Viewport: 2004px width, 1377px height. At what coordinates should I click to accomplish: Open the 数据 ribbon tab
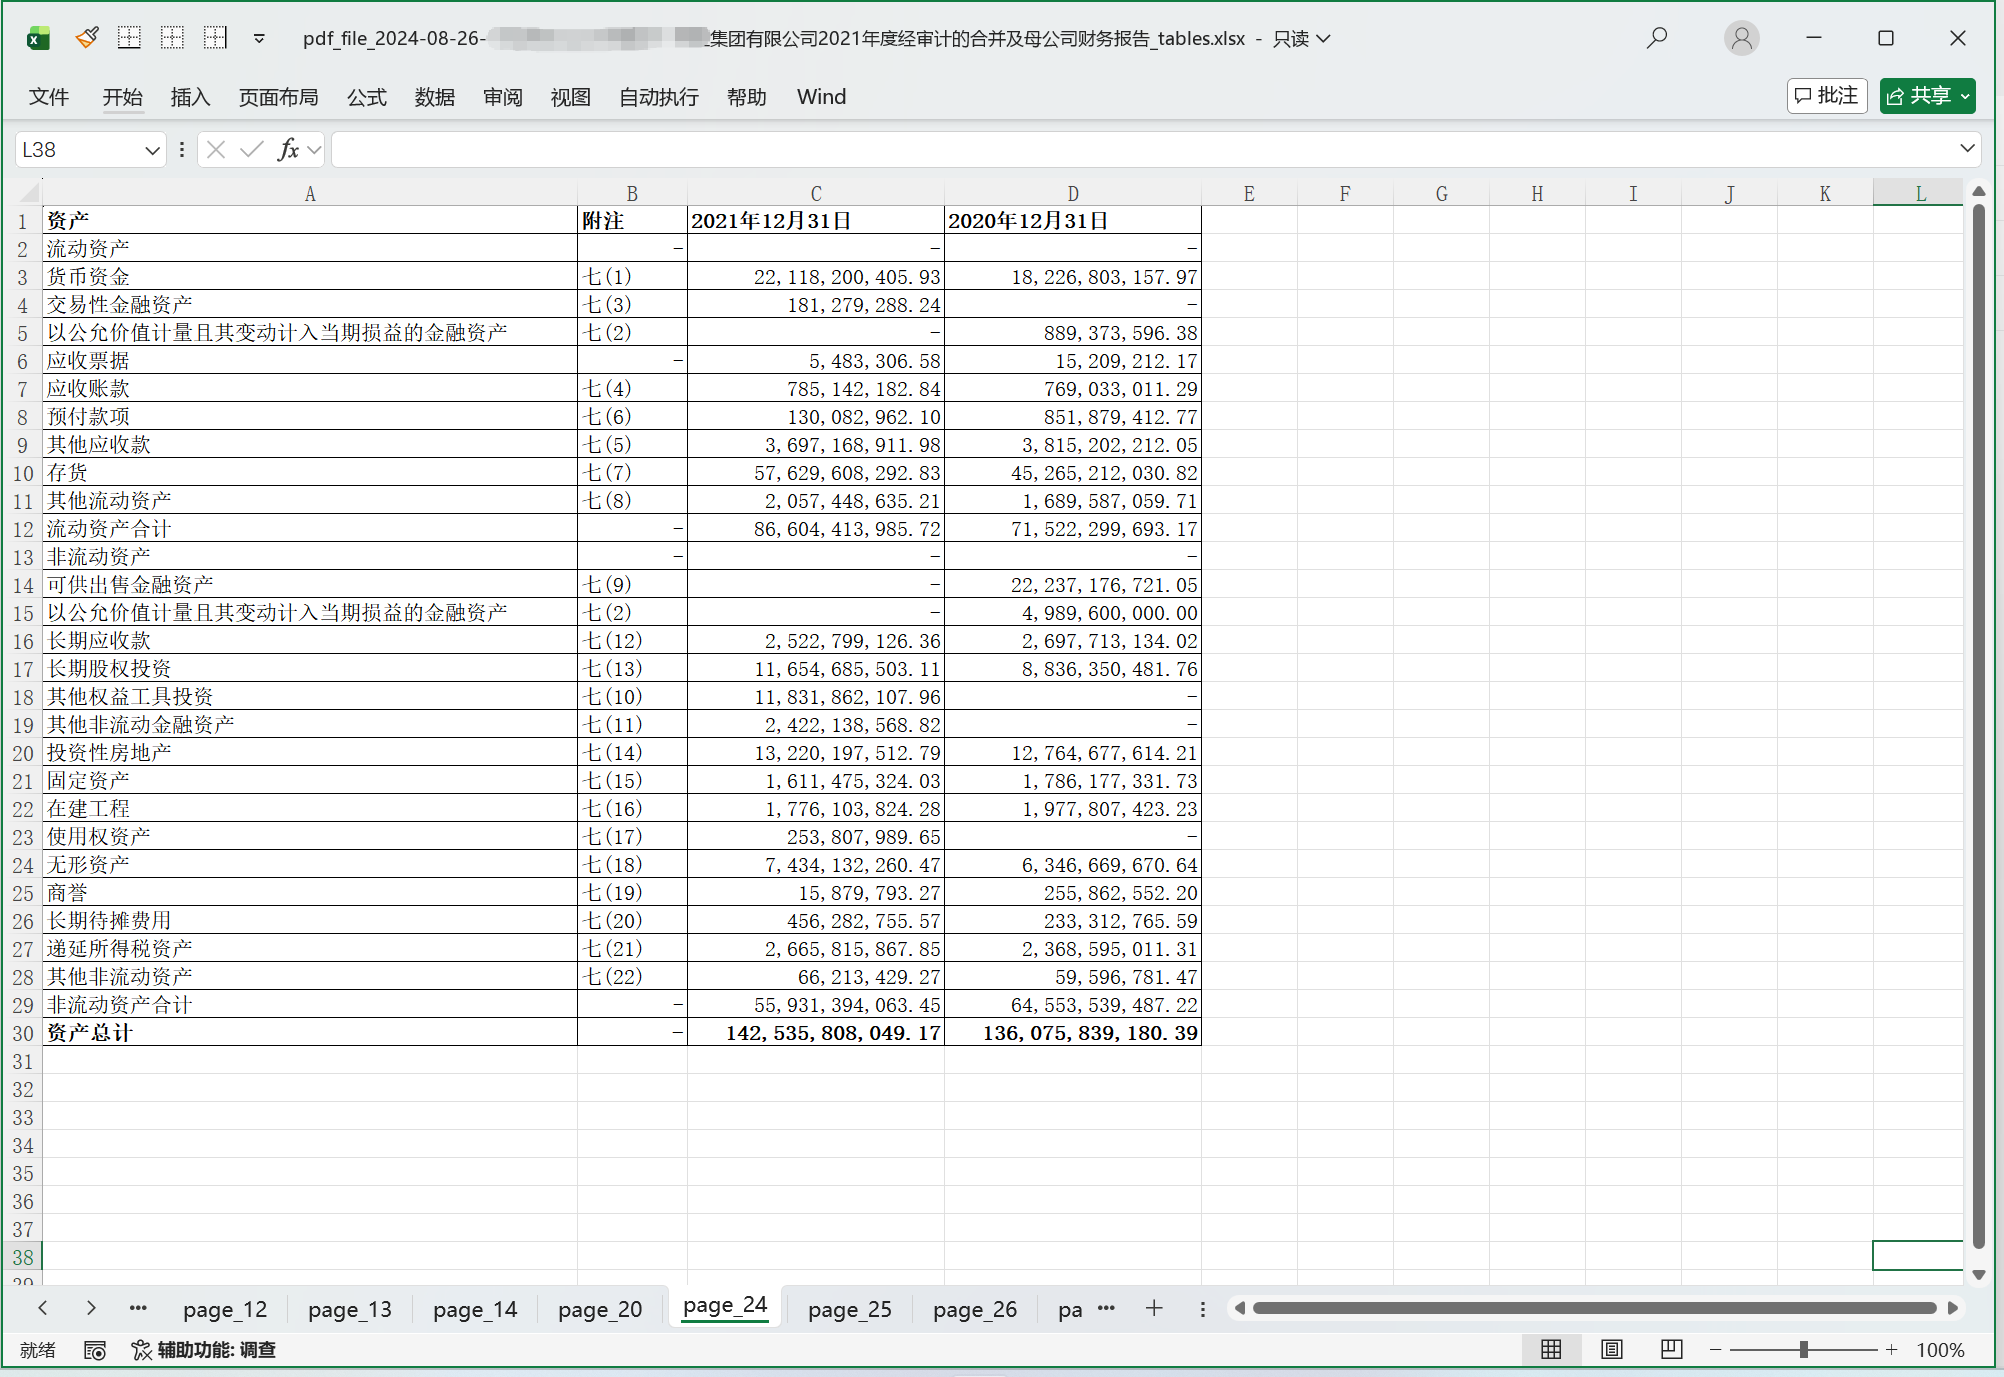(434, 97)
